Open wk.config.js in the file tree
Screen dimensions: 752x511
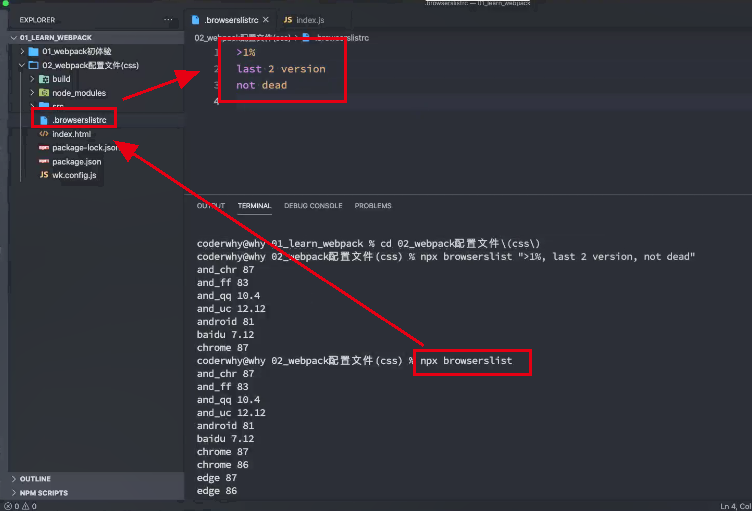(74, 175)
